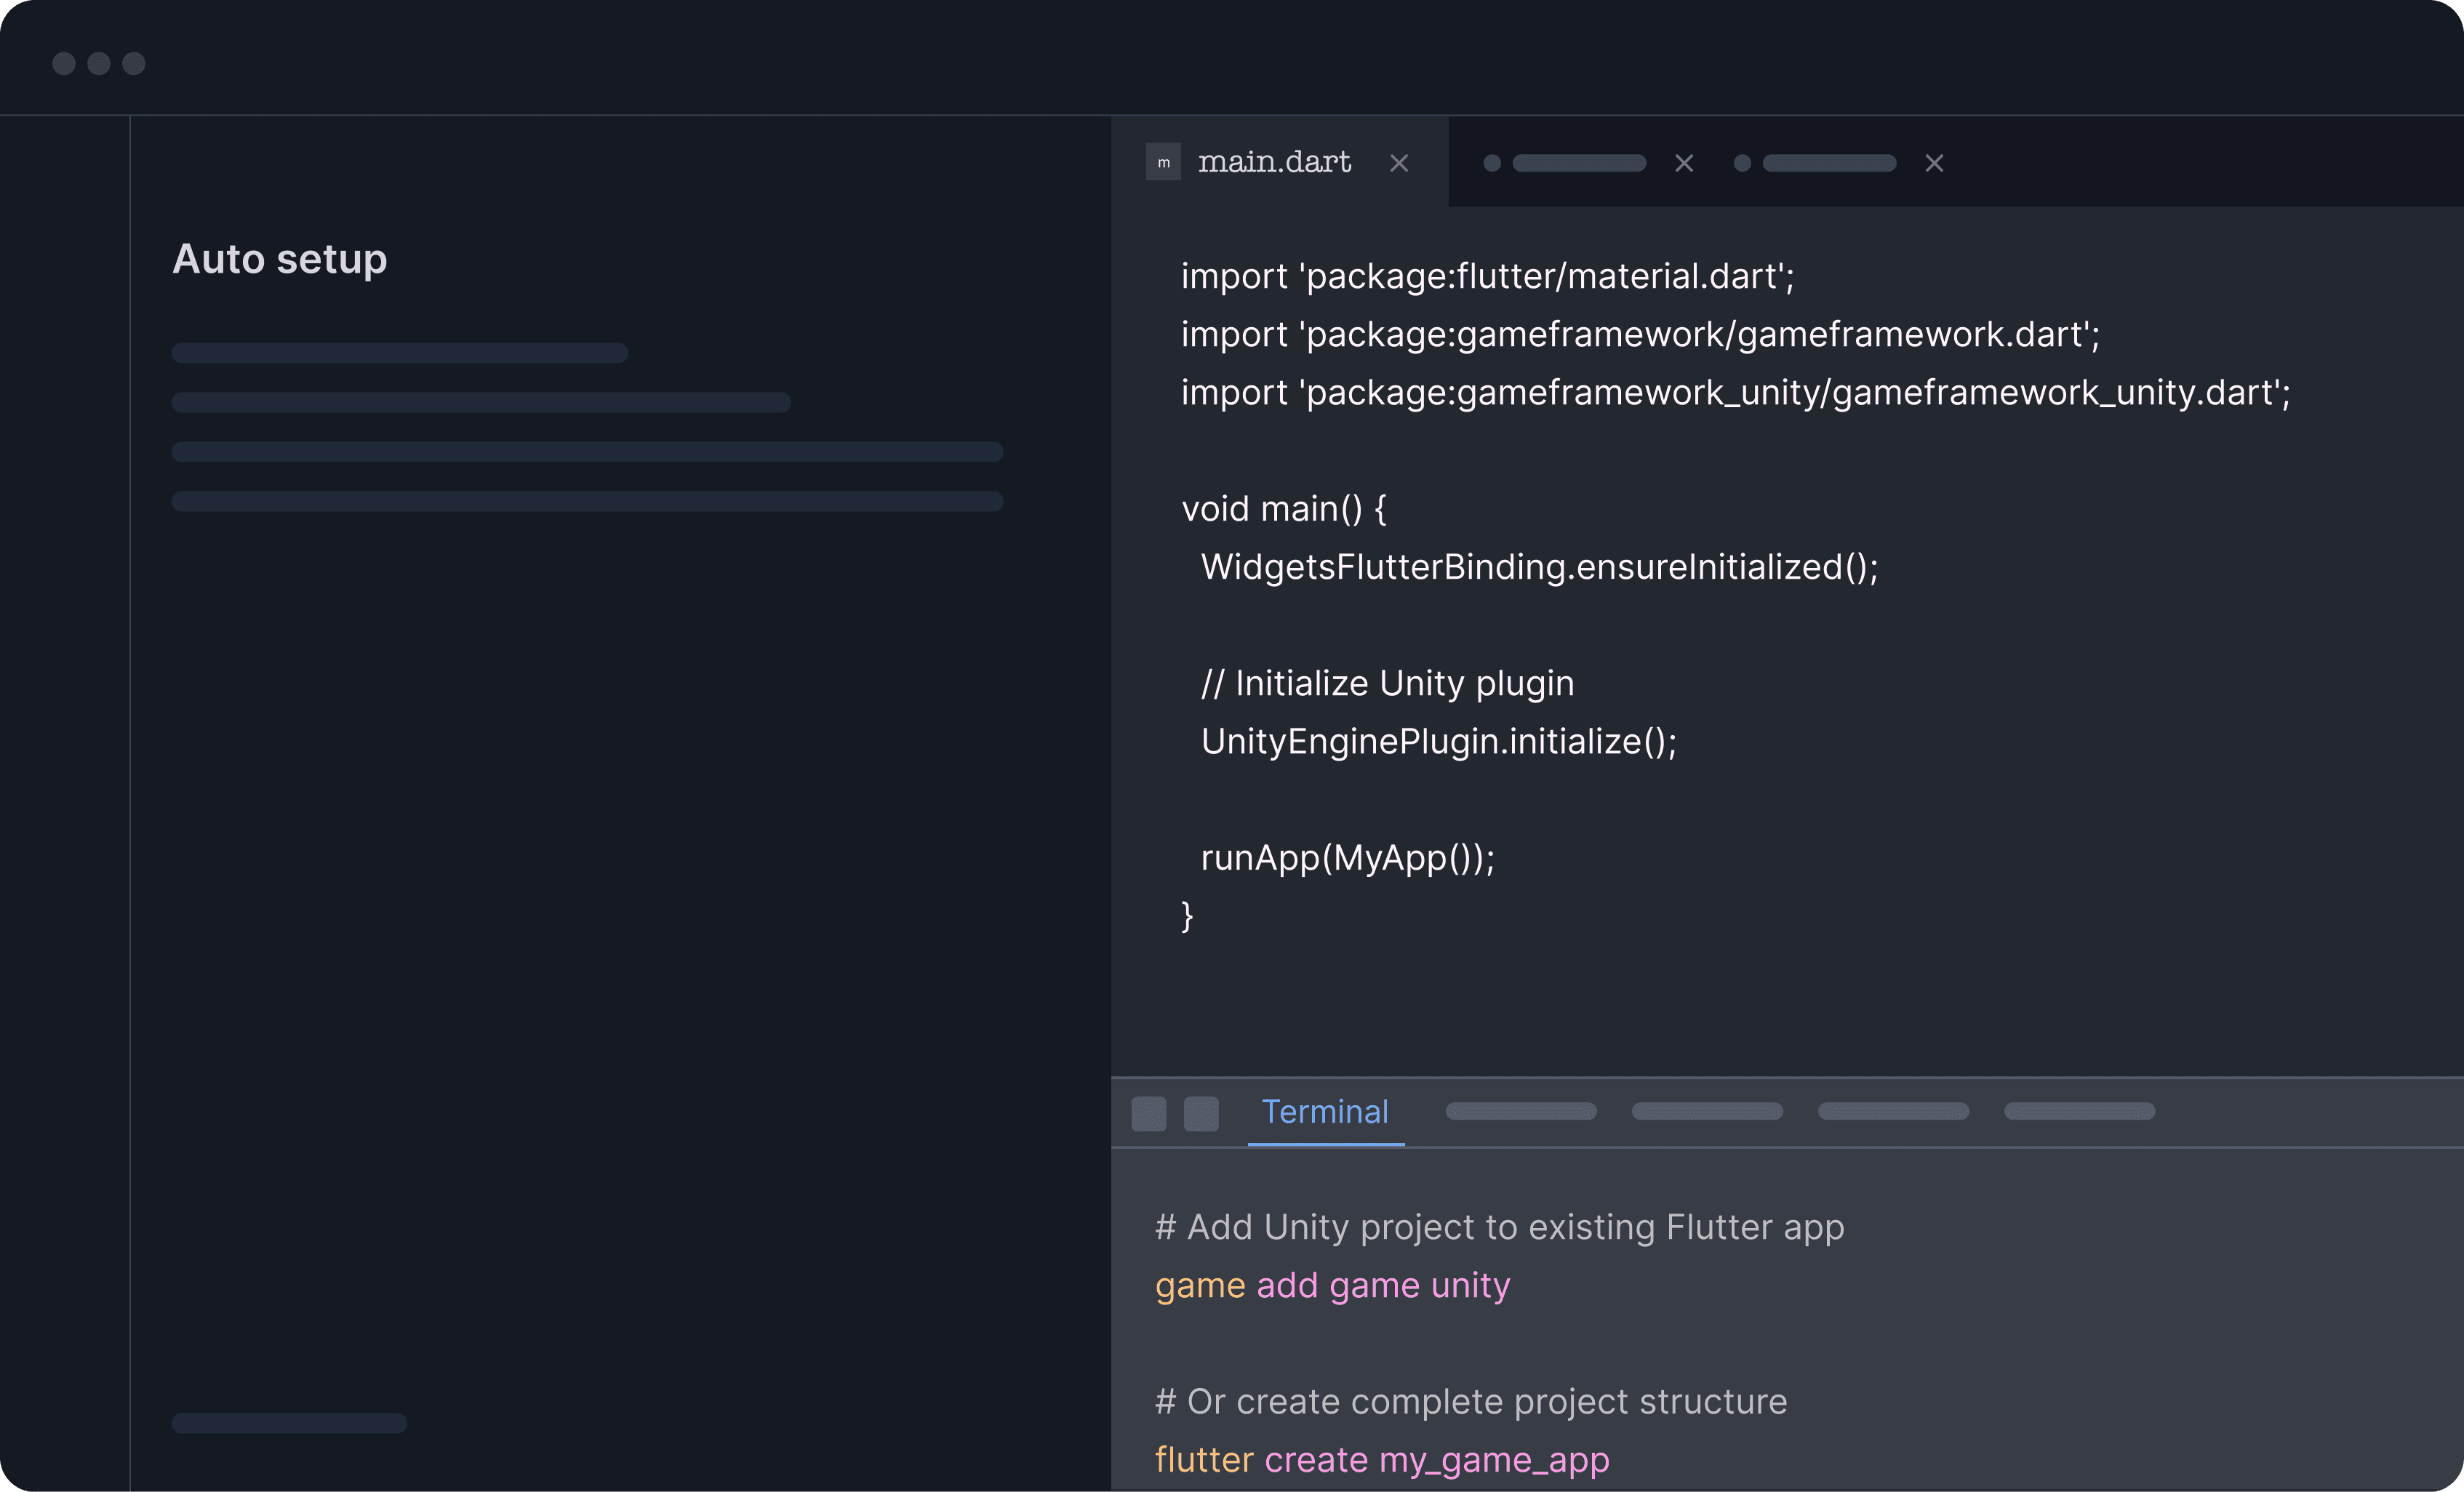Click the 'flutter create my_game_app' command
The height and width of the screenshot is (1492, 2464).
(x=1382, y=1460)
